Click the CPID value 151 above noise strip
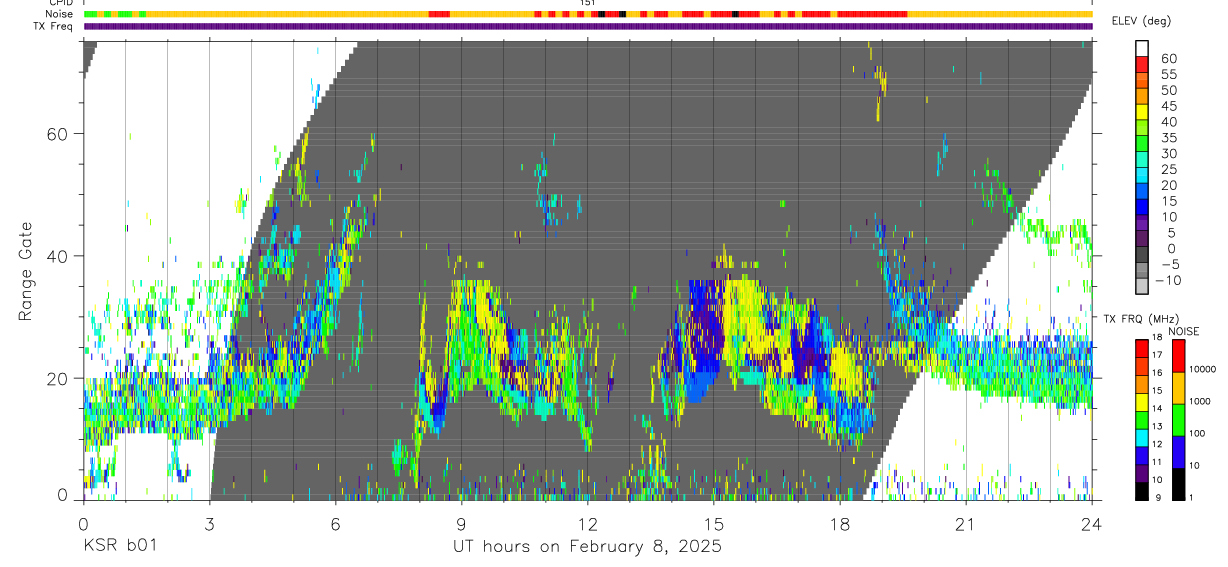Screen dimensions: 1228x567 pyautogui.click(x=588, y=3)
